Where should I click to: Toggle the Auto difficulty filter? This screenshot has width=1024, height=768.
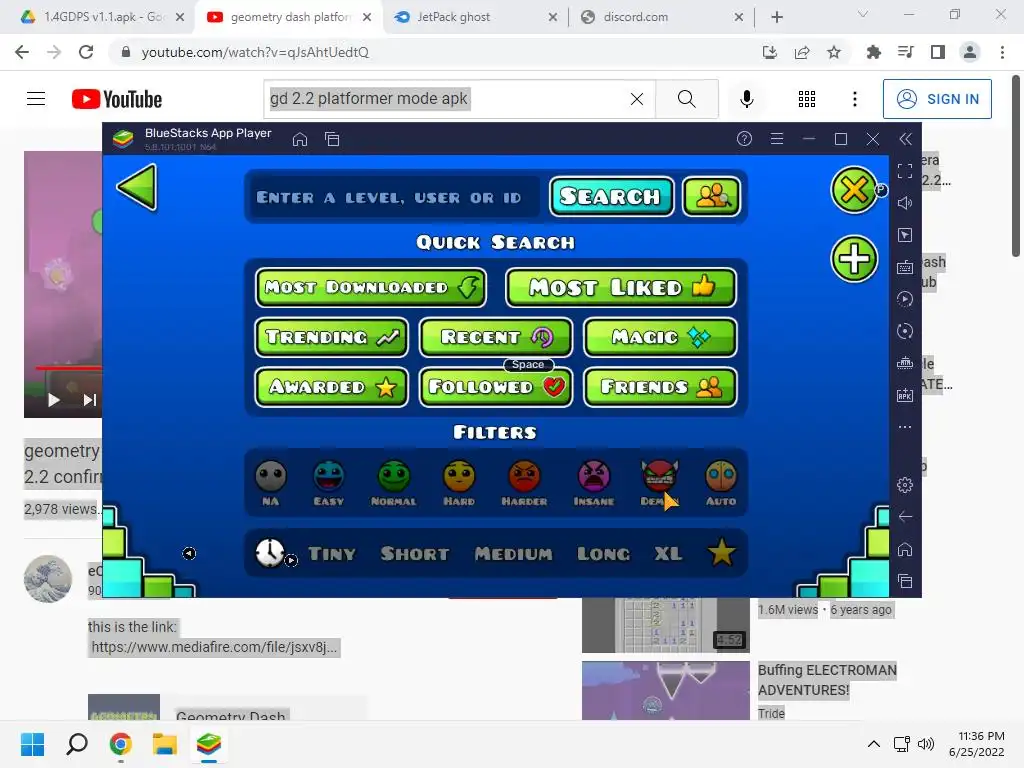pos(721,483)
